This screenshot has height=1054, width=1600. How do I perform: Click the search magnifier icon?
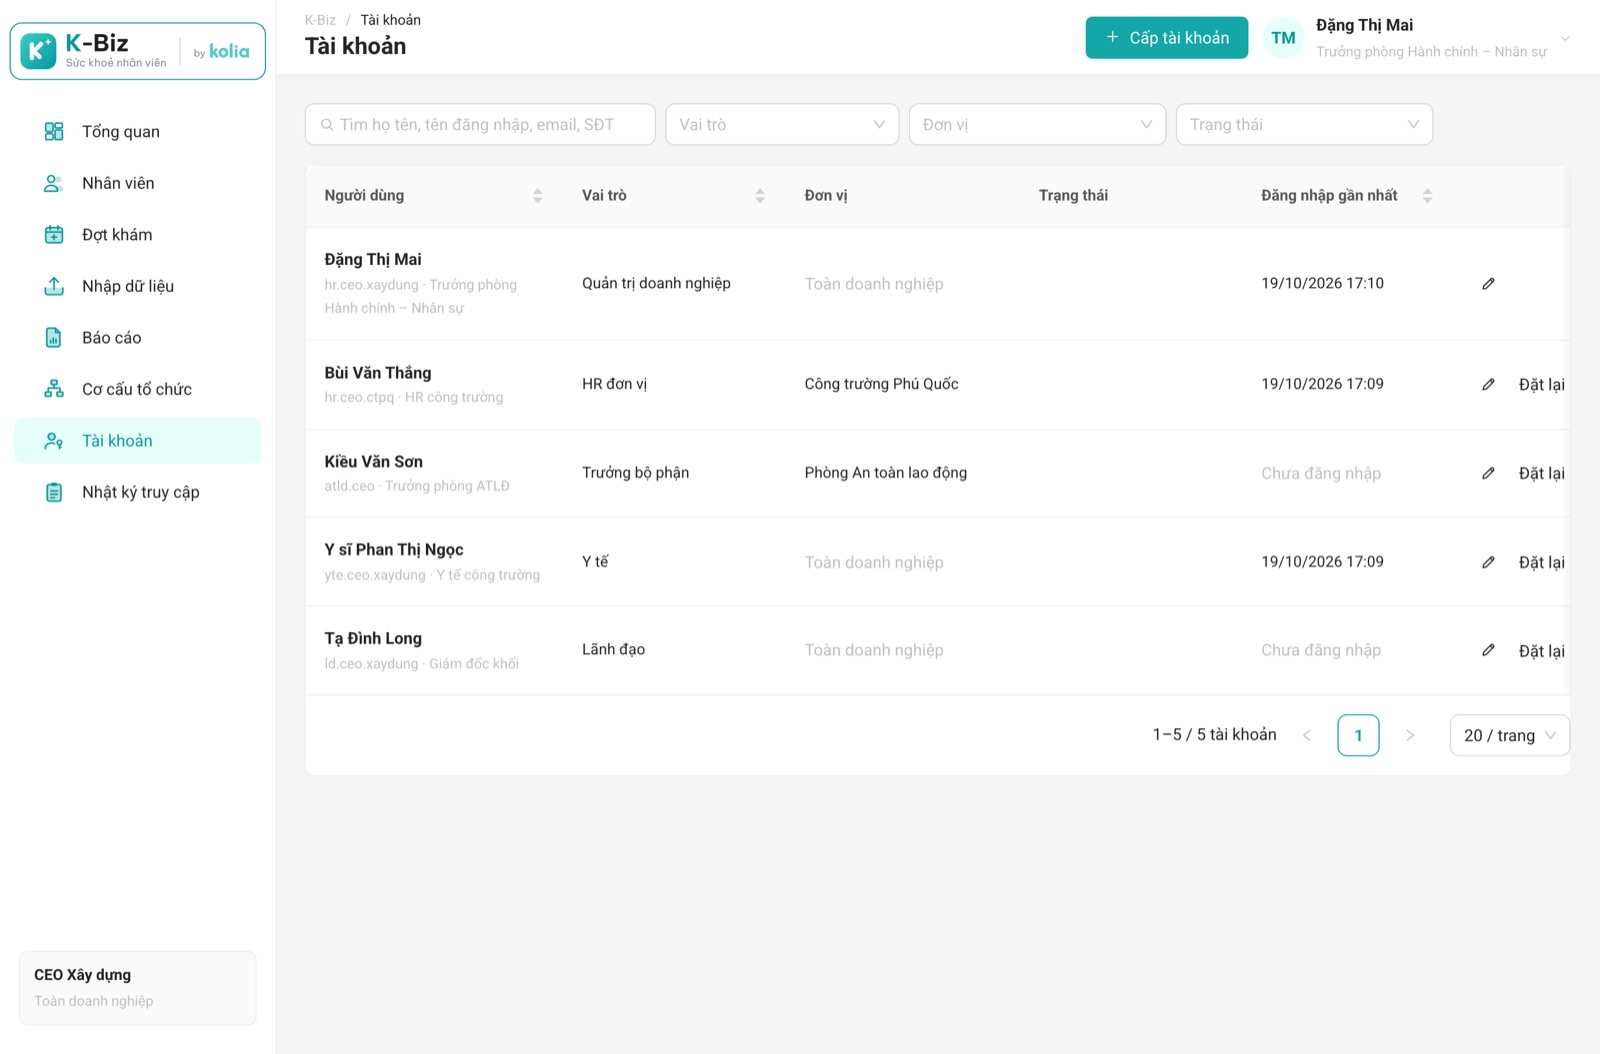coord(327,125)
